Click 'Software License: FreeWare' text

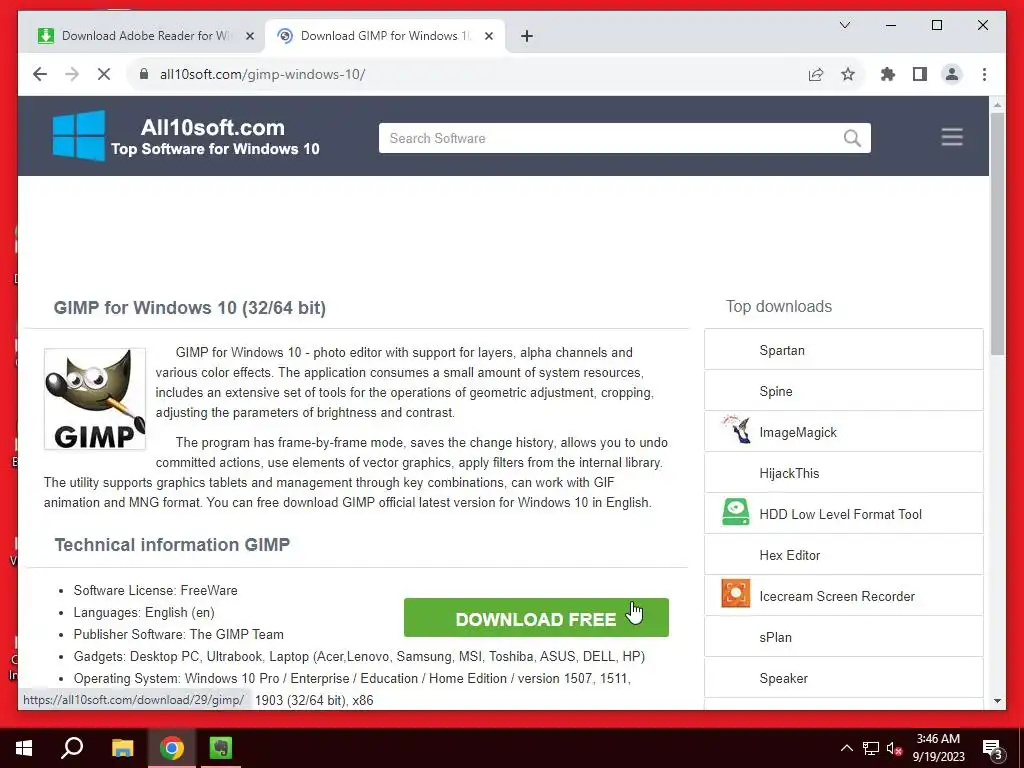click(x=155, y=590)
